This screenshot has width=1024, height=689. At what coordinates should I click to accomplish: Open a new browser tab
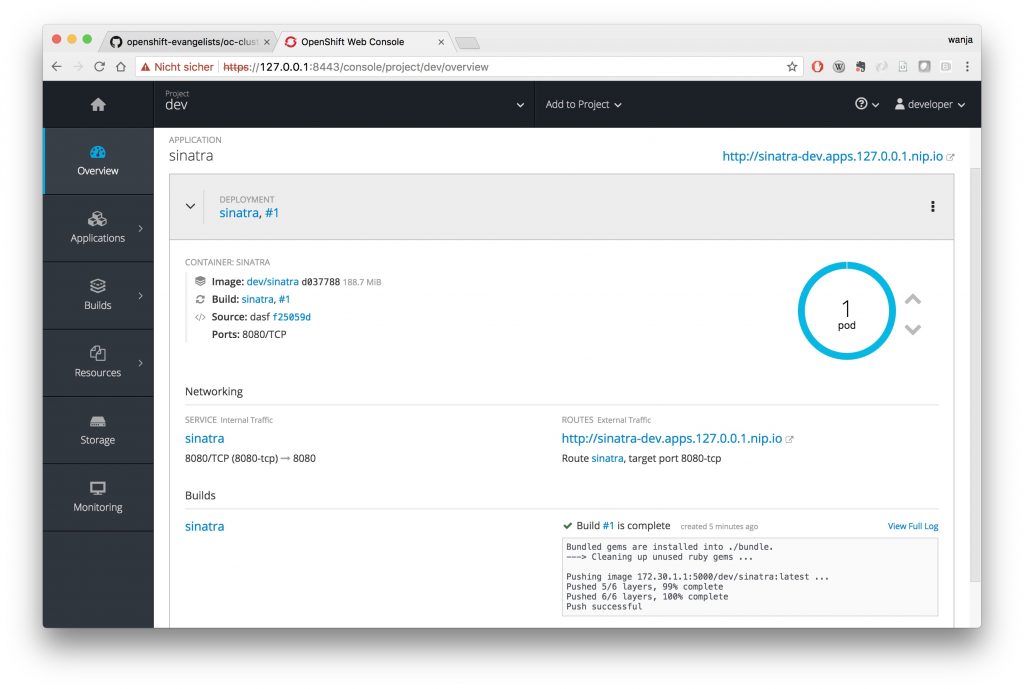[x=468, y=43]
